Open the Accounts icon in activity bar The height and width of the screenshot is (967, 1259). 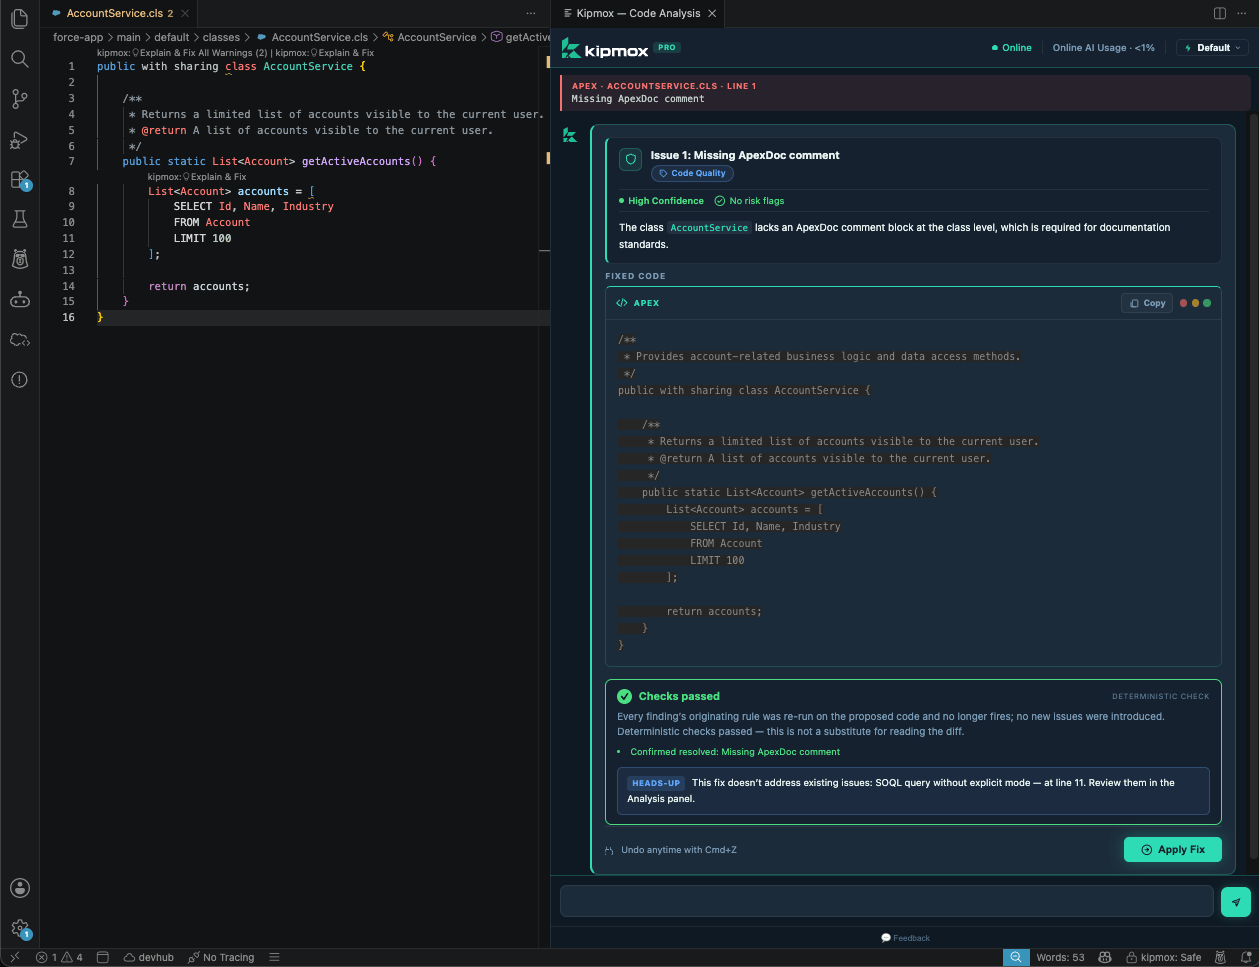coord(19,888)
